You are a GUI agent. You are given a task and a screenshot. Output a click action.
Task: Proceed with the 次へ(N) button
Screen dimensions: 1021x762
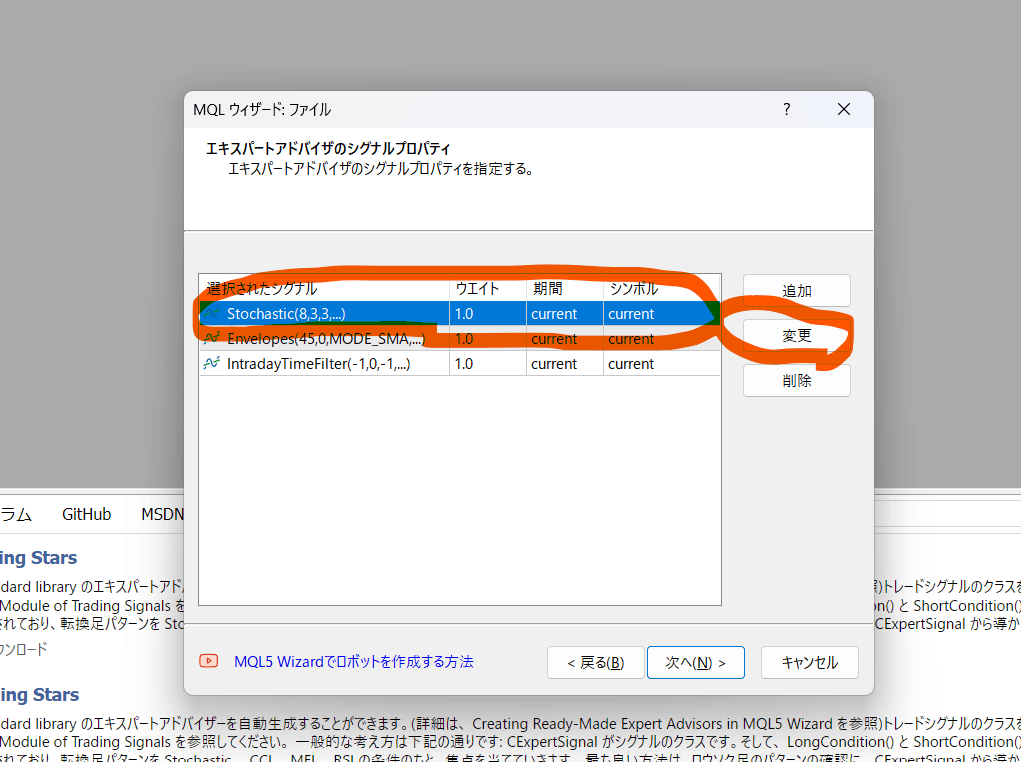pos(695,662)
